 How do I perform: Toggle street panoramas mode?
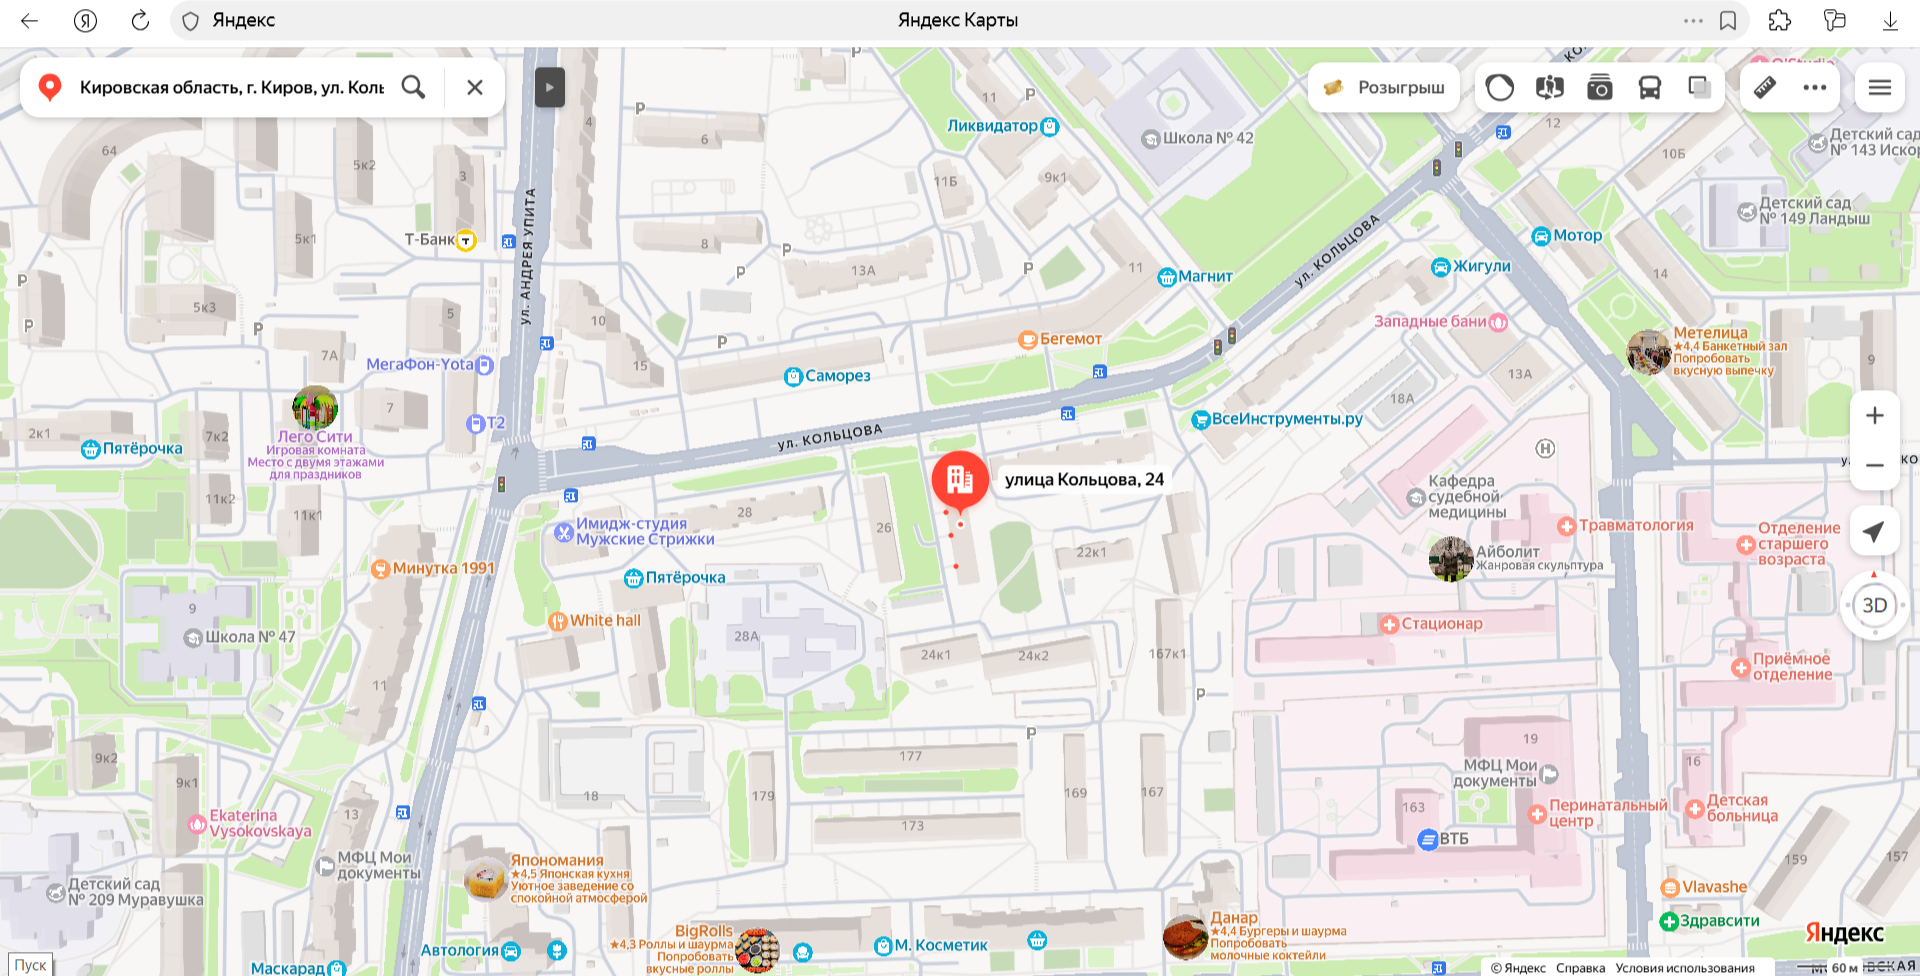tap(1550, 88)
